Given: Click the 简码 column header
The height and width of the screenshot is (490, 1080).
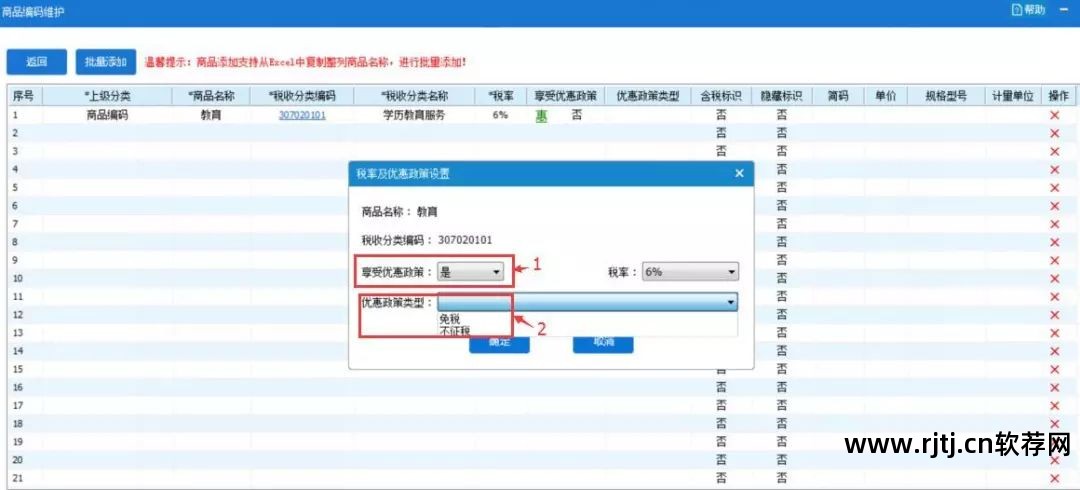Looking at the screenshot, I should tap(837, 96).
